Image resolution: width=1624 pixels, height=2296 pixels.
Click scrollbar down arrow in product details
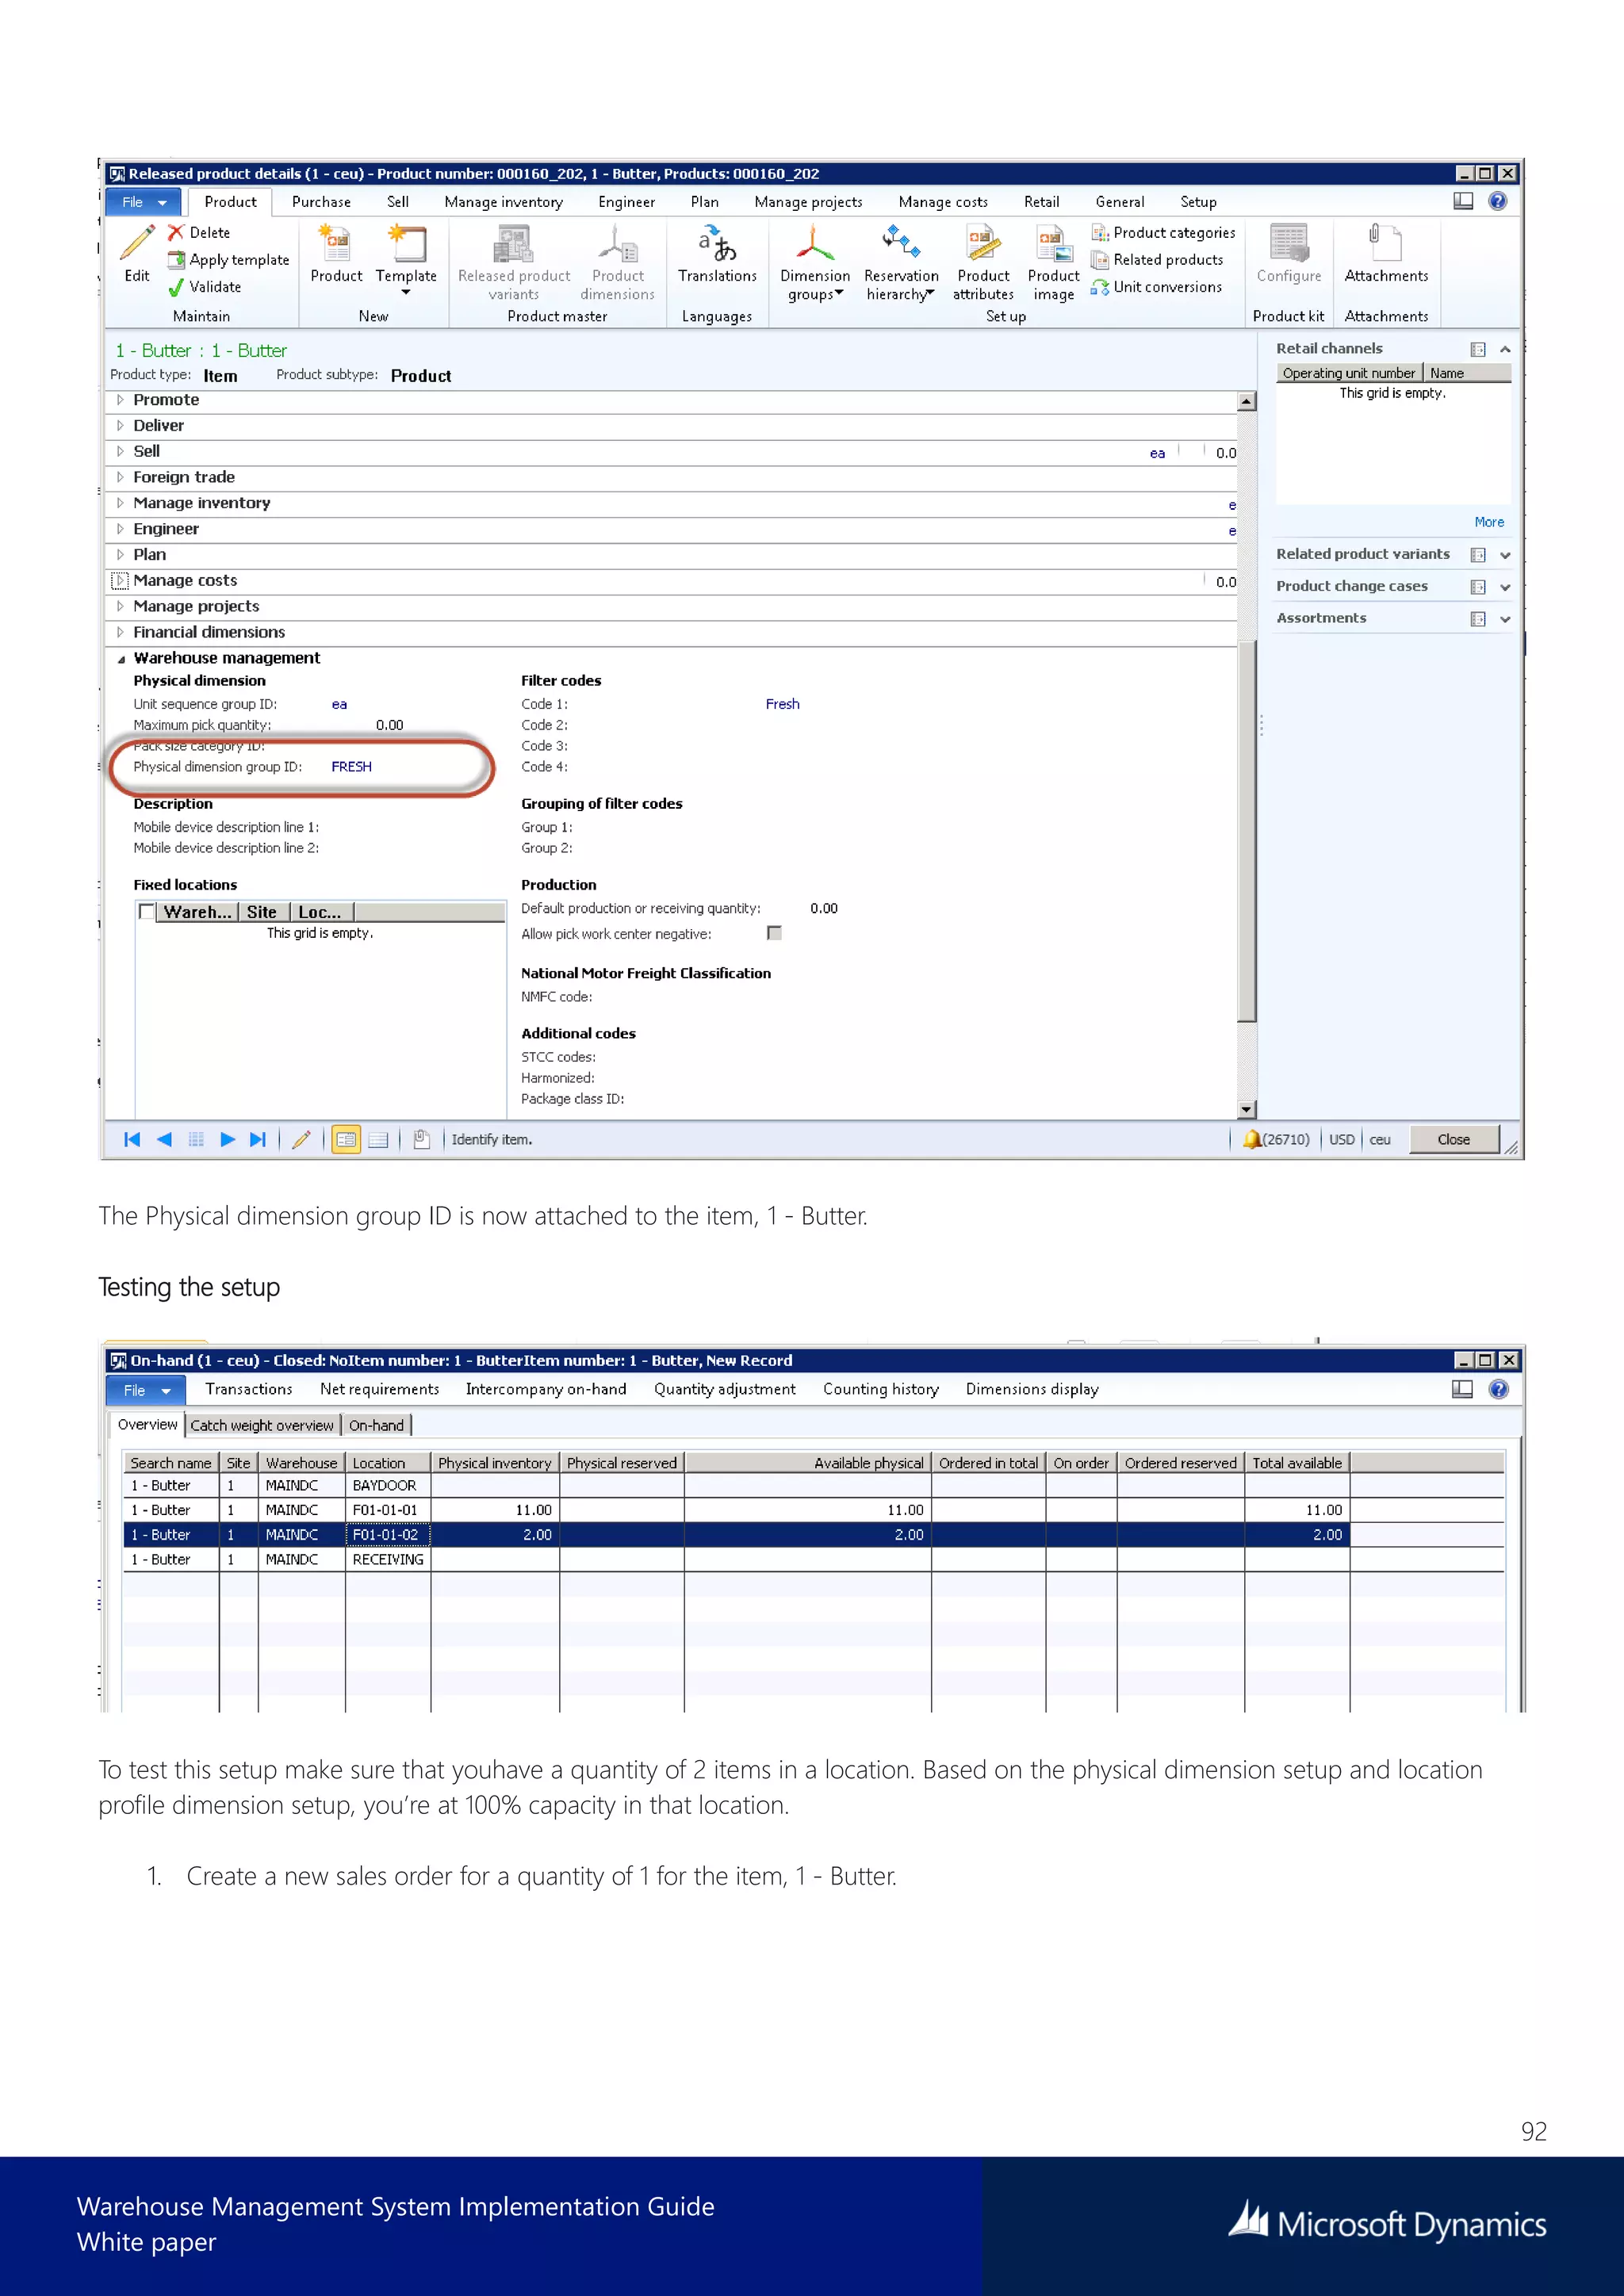click(x=1246, y=1108)
